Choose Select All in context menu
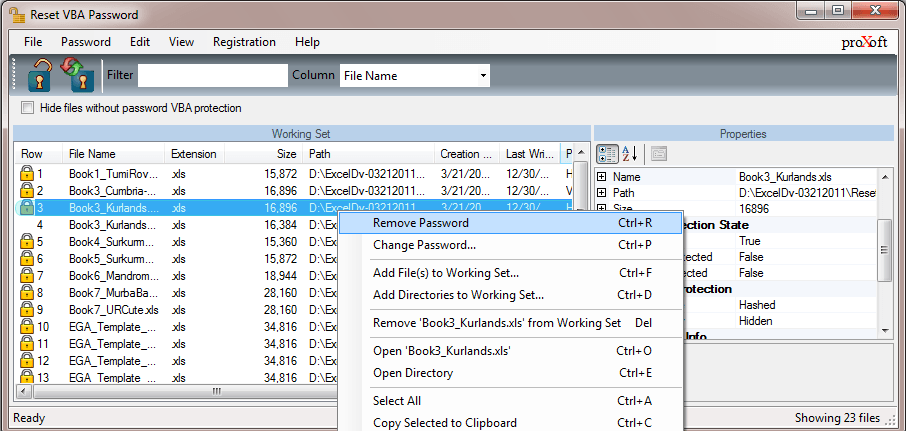 (x=510, y=401)
